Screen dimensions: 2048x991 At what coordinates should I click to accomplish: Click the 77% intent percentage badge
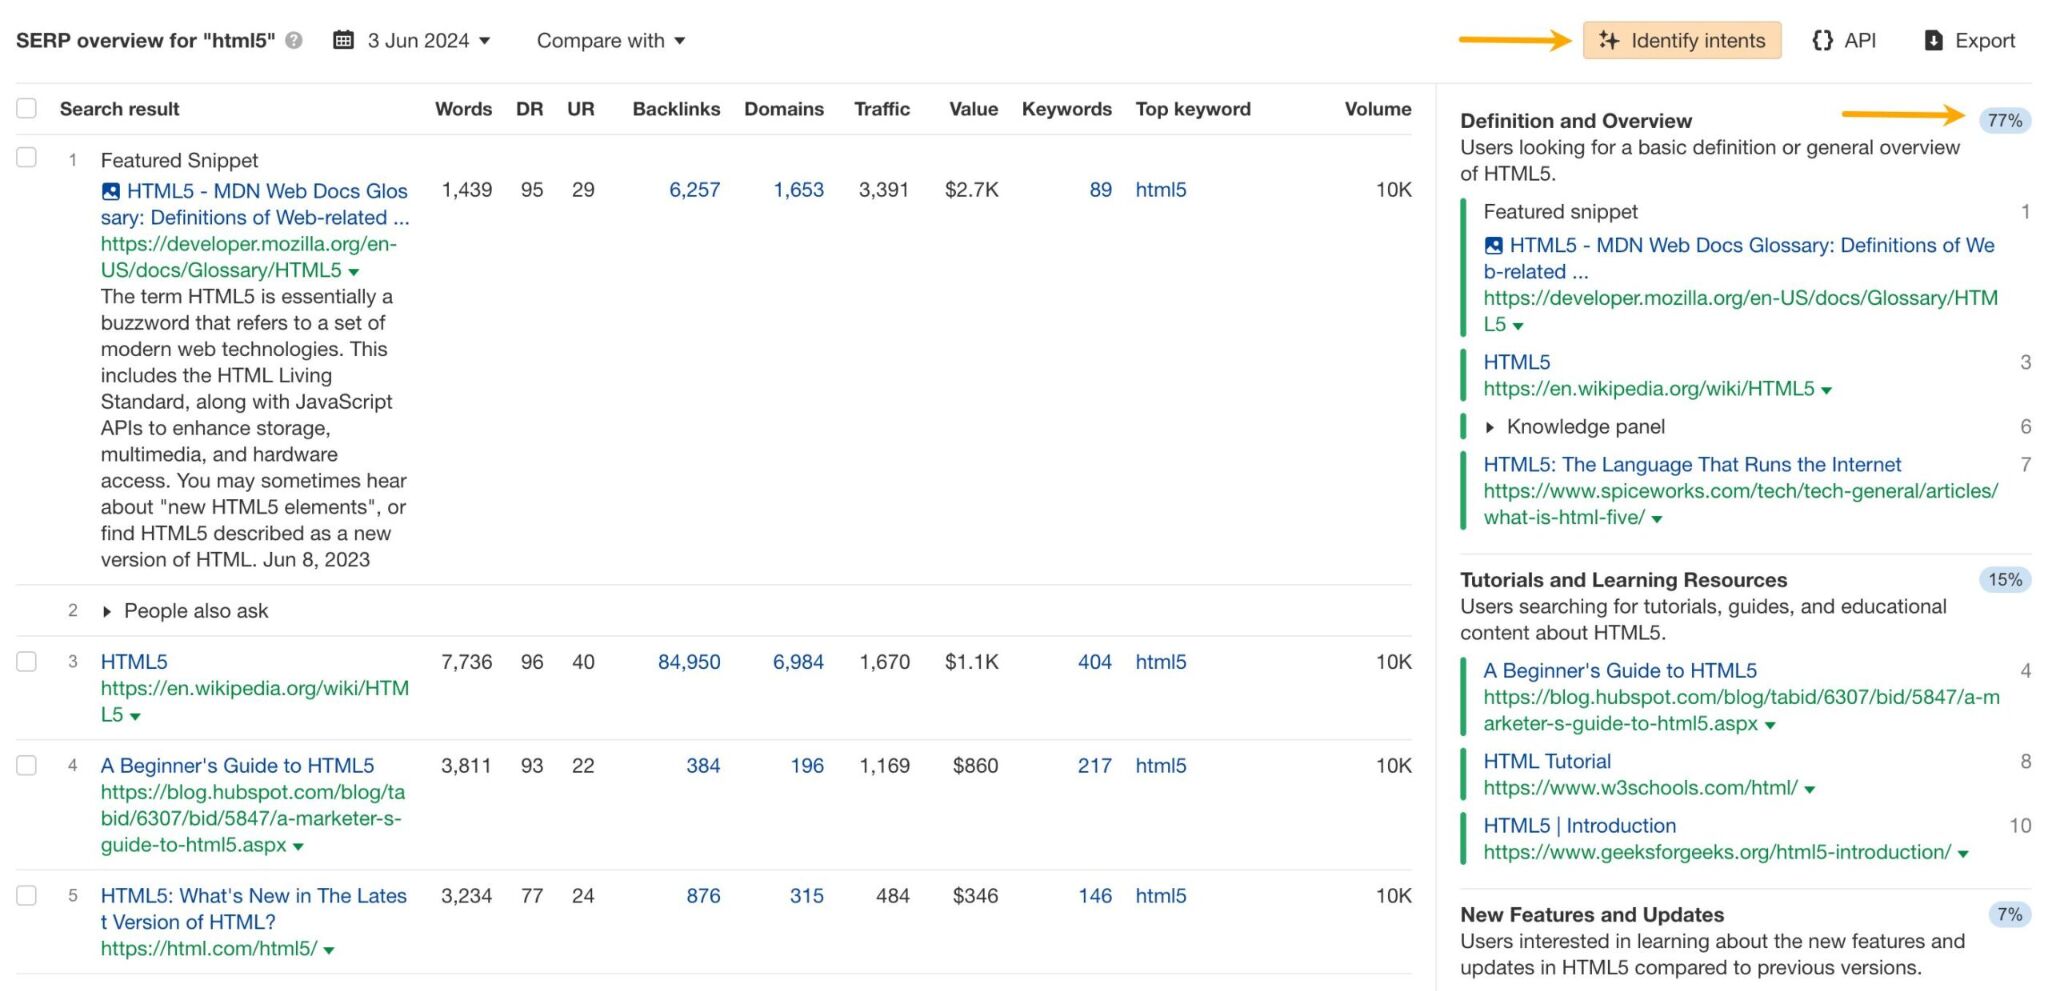point(2004,120)
